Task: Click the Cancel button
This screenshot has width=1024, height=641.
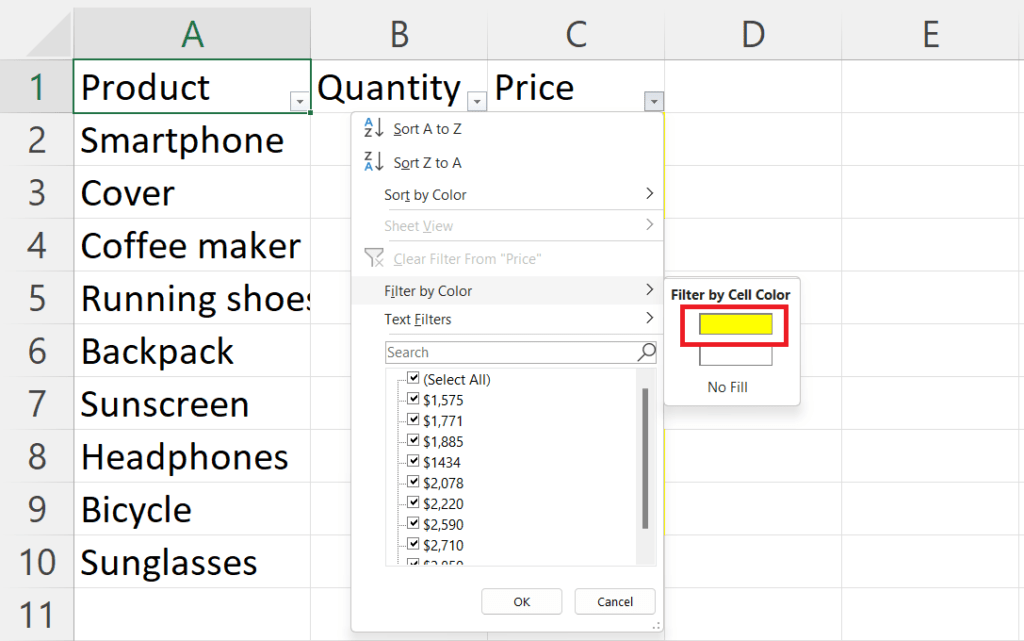Action: coord(614,601)
